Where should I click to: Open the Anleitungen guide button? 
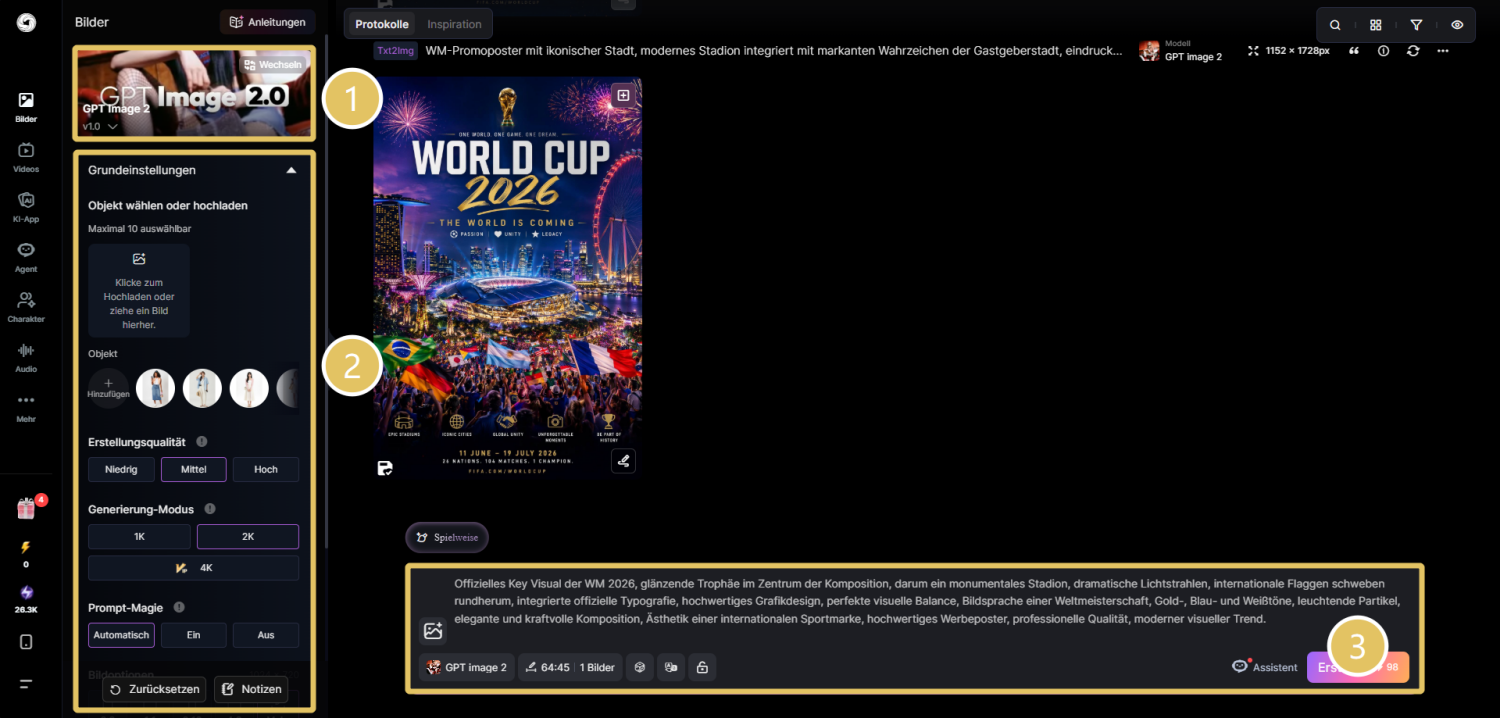[268, 22]
